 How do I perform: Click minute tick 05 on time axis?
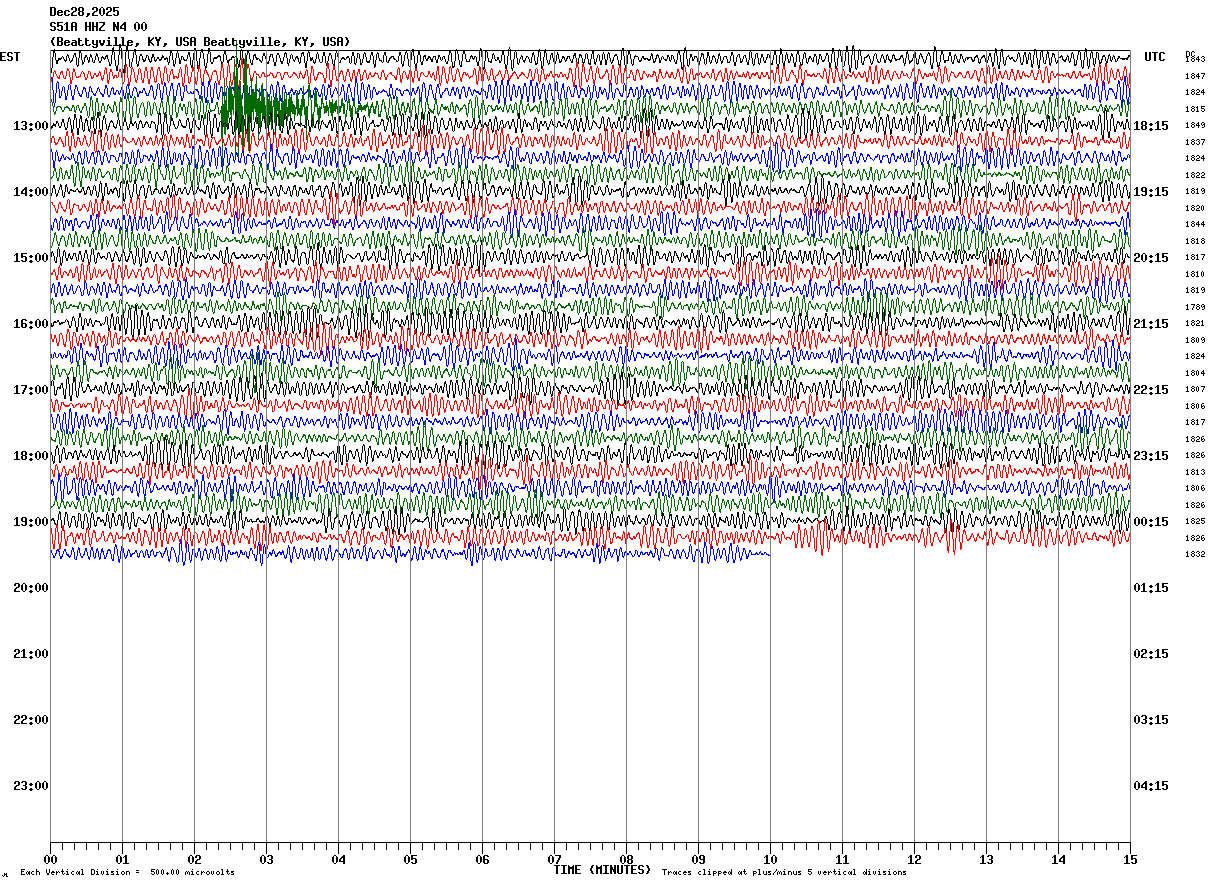[410, 859]
